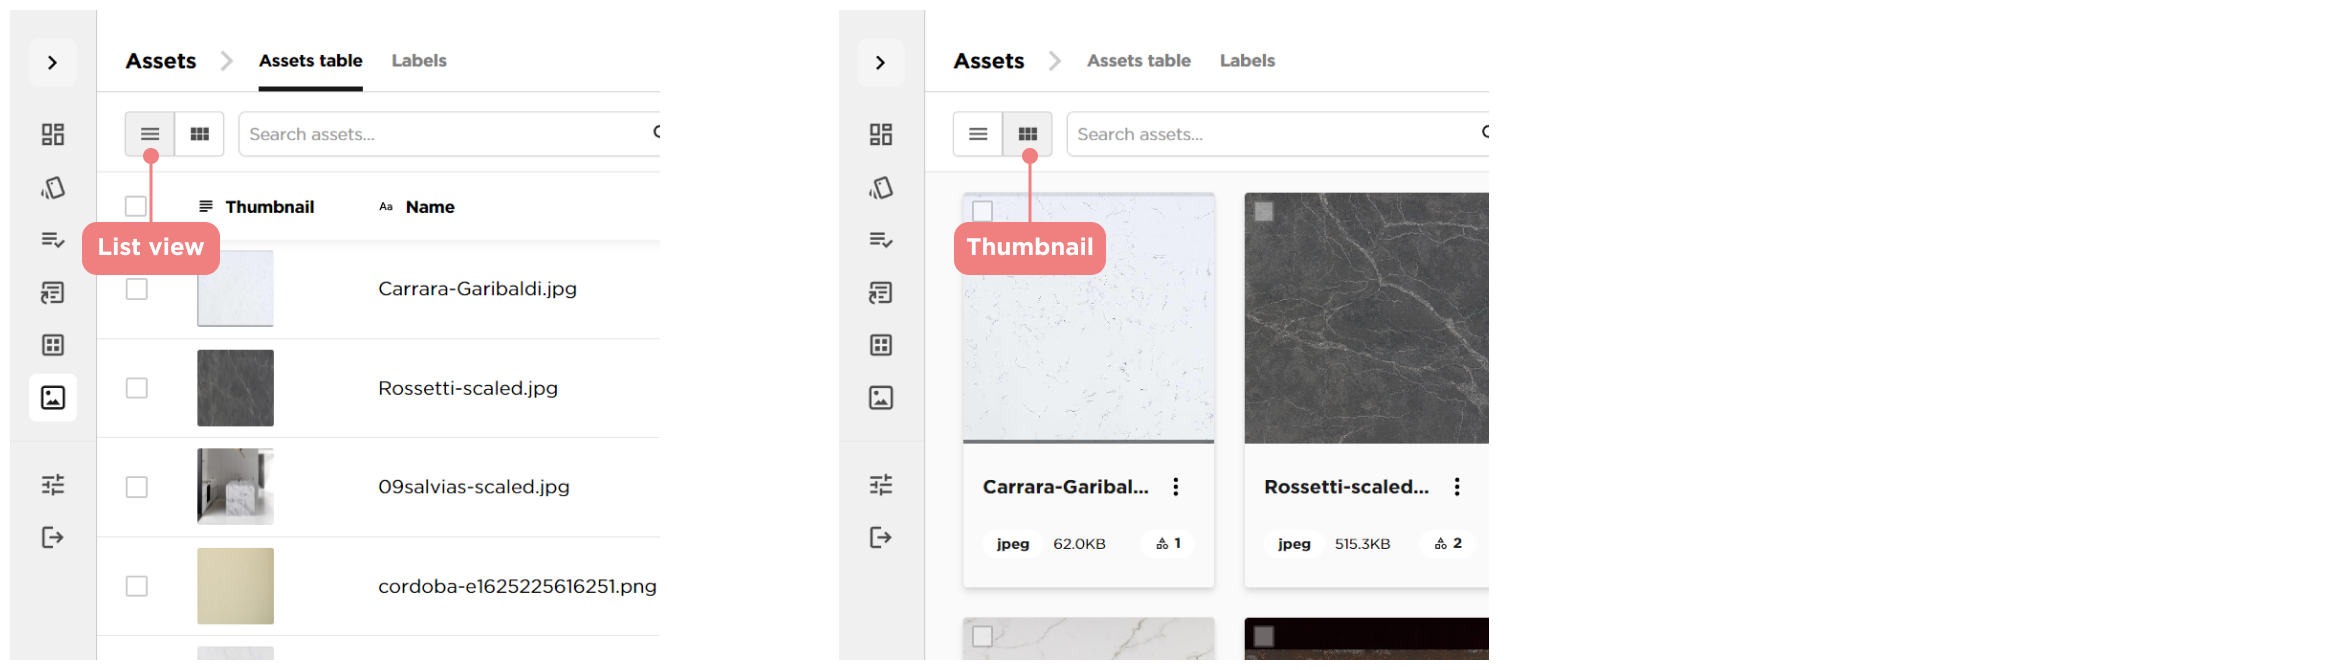Switch to grid view in the left panel toolbar

[200, 134]
